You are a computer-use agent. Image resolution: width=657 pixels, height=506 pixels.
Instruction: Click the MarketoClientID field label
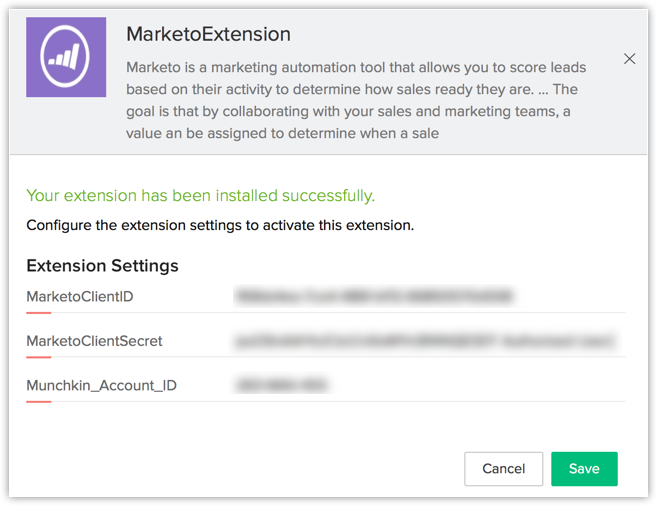[x=79, y=296]
